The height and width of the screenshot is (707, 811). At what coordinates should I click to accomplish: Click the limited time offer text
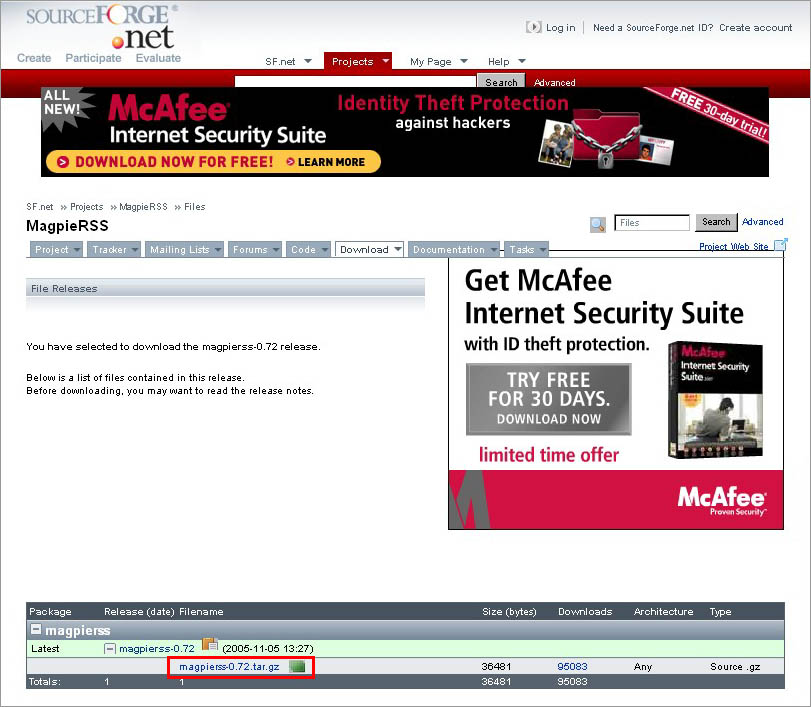point(549,455)
